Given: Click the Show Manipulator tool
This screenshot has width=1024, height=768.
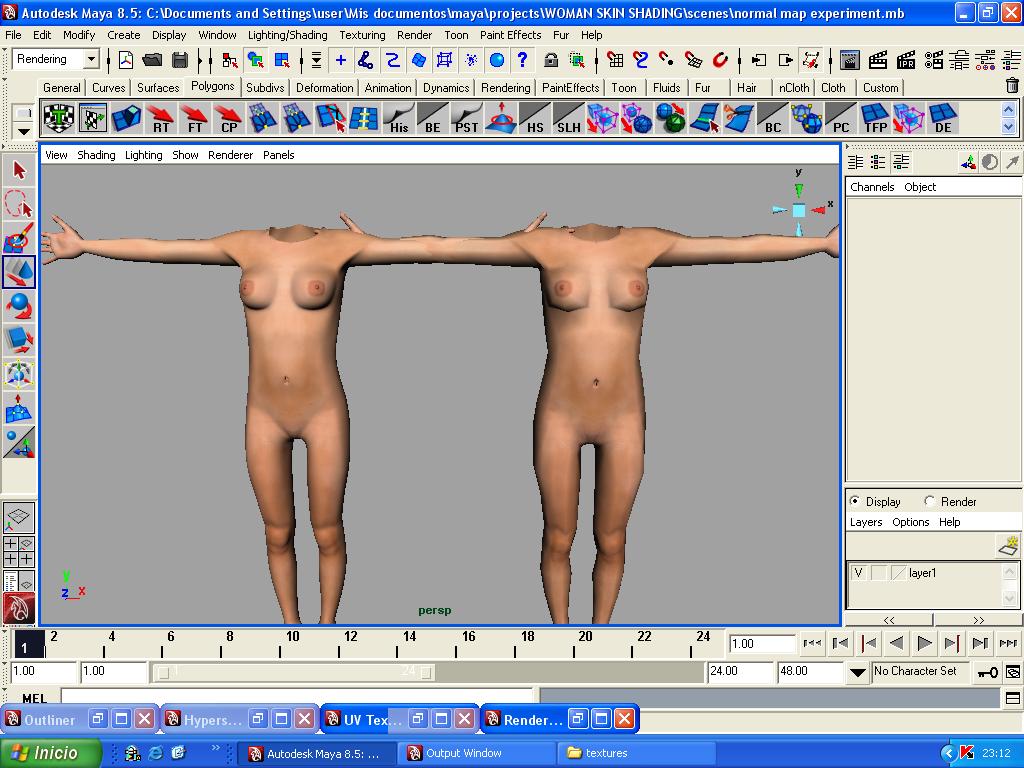Looking at the screenshot, I should [19, 442].
